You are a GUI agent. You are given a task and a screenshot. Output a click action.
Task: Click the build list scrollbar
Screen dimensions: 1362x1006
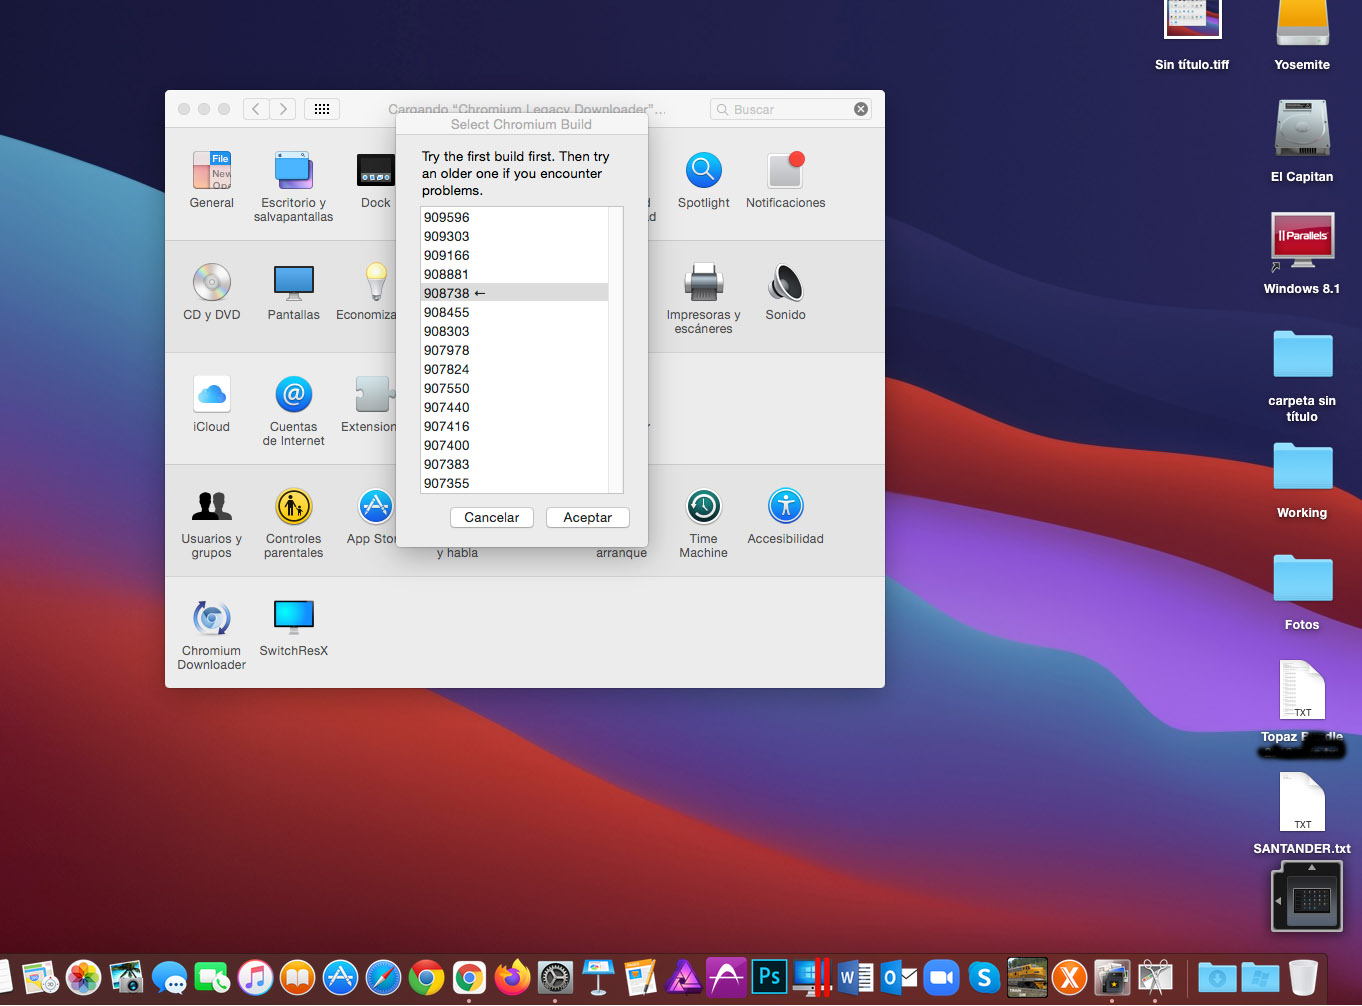click(x=616, y=349)
